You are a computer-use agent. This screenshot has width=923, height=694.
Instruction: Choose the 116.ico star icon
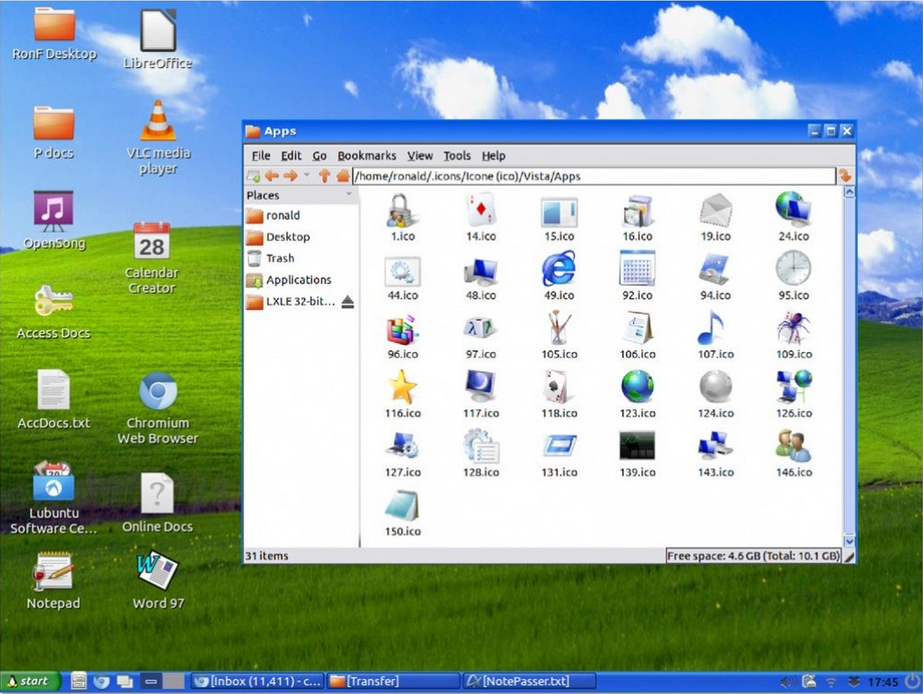(x=403, y=387)
